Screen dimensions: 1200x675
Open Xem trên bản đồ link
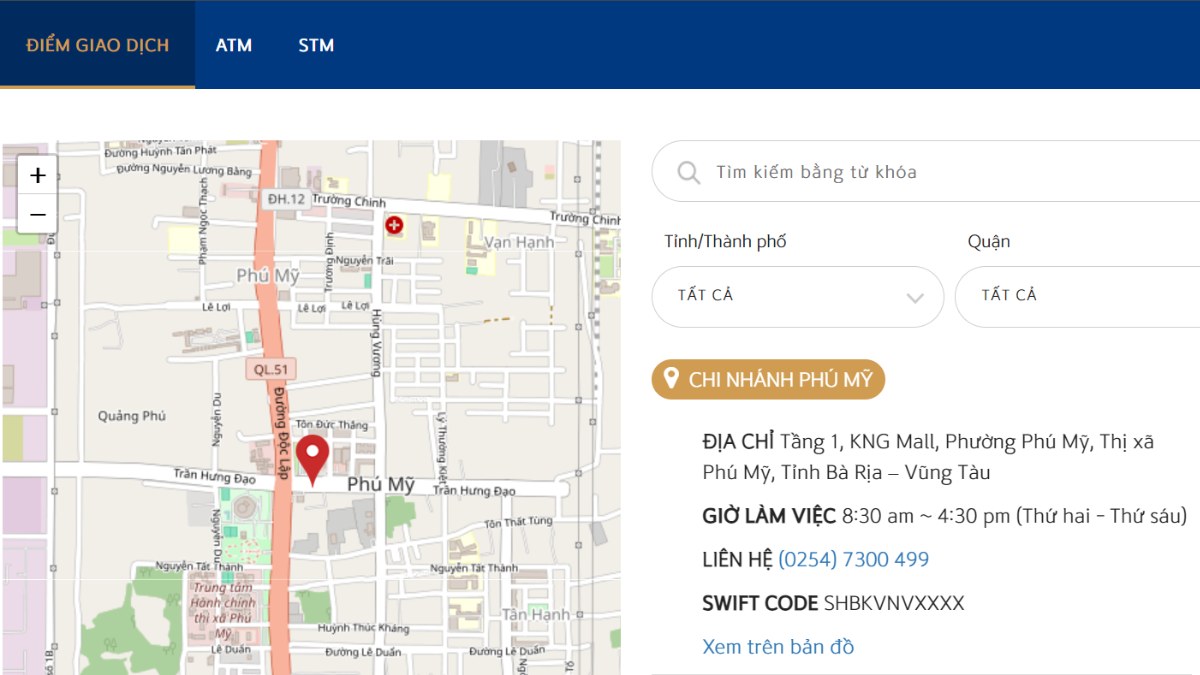778,647
